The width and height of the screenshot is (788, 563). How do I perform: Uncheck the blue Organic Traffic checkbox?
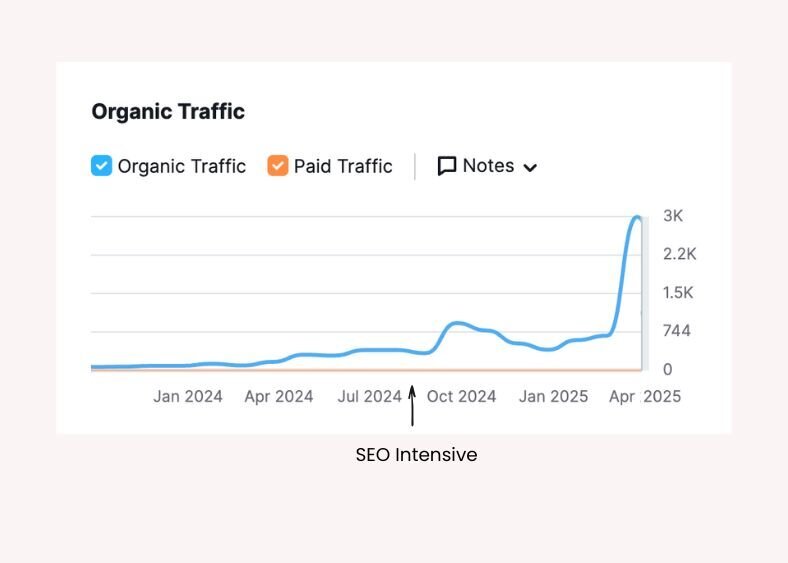[102, 166]
